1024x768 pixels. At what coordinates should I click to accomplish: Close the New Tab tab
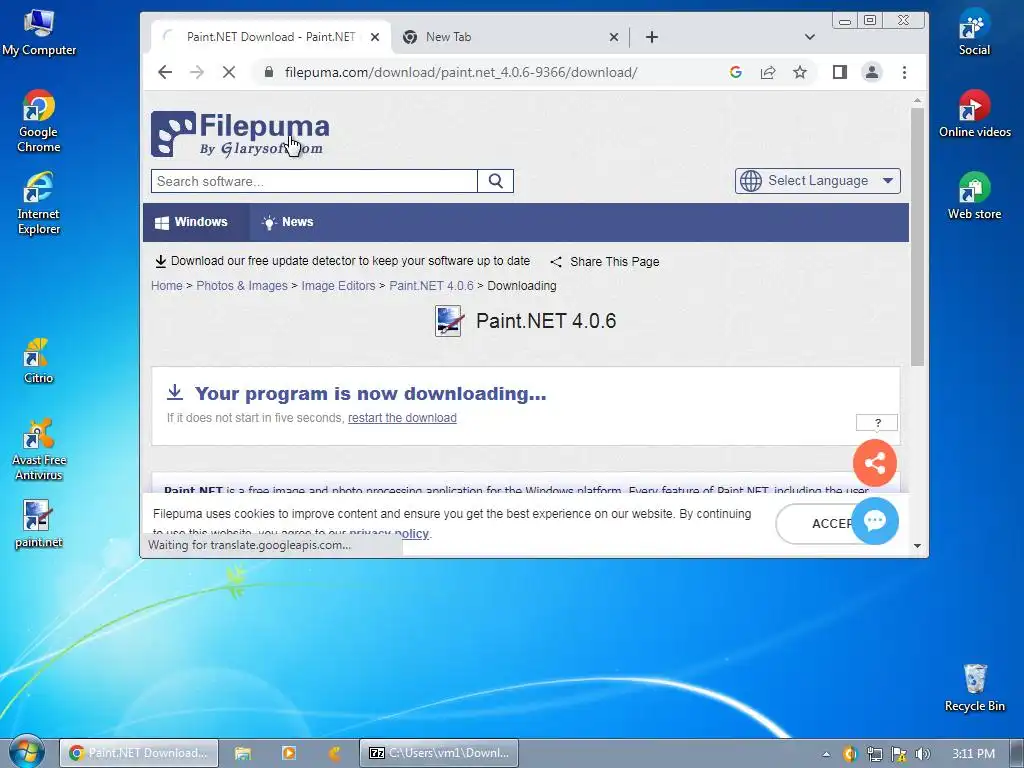(x=614, y=37)
